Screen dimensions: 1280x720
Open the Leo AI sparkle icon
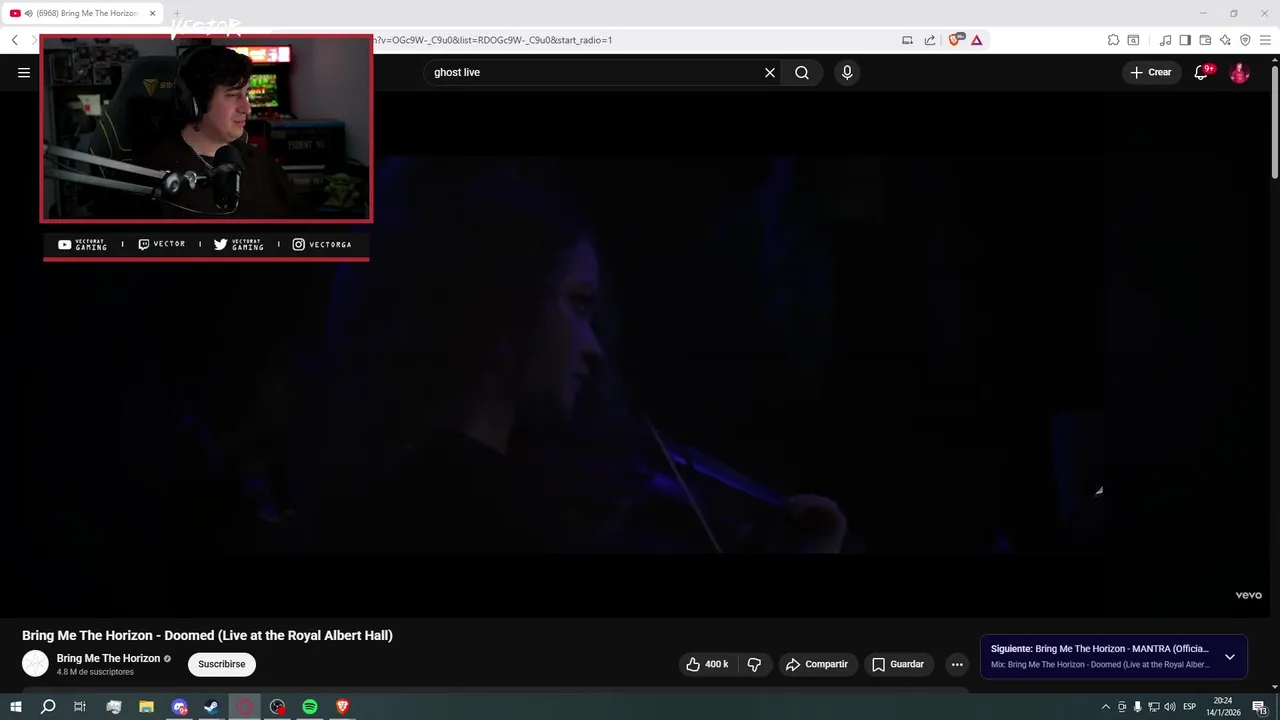click(x=1225, y=40)
